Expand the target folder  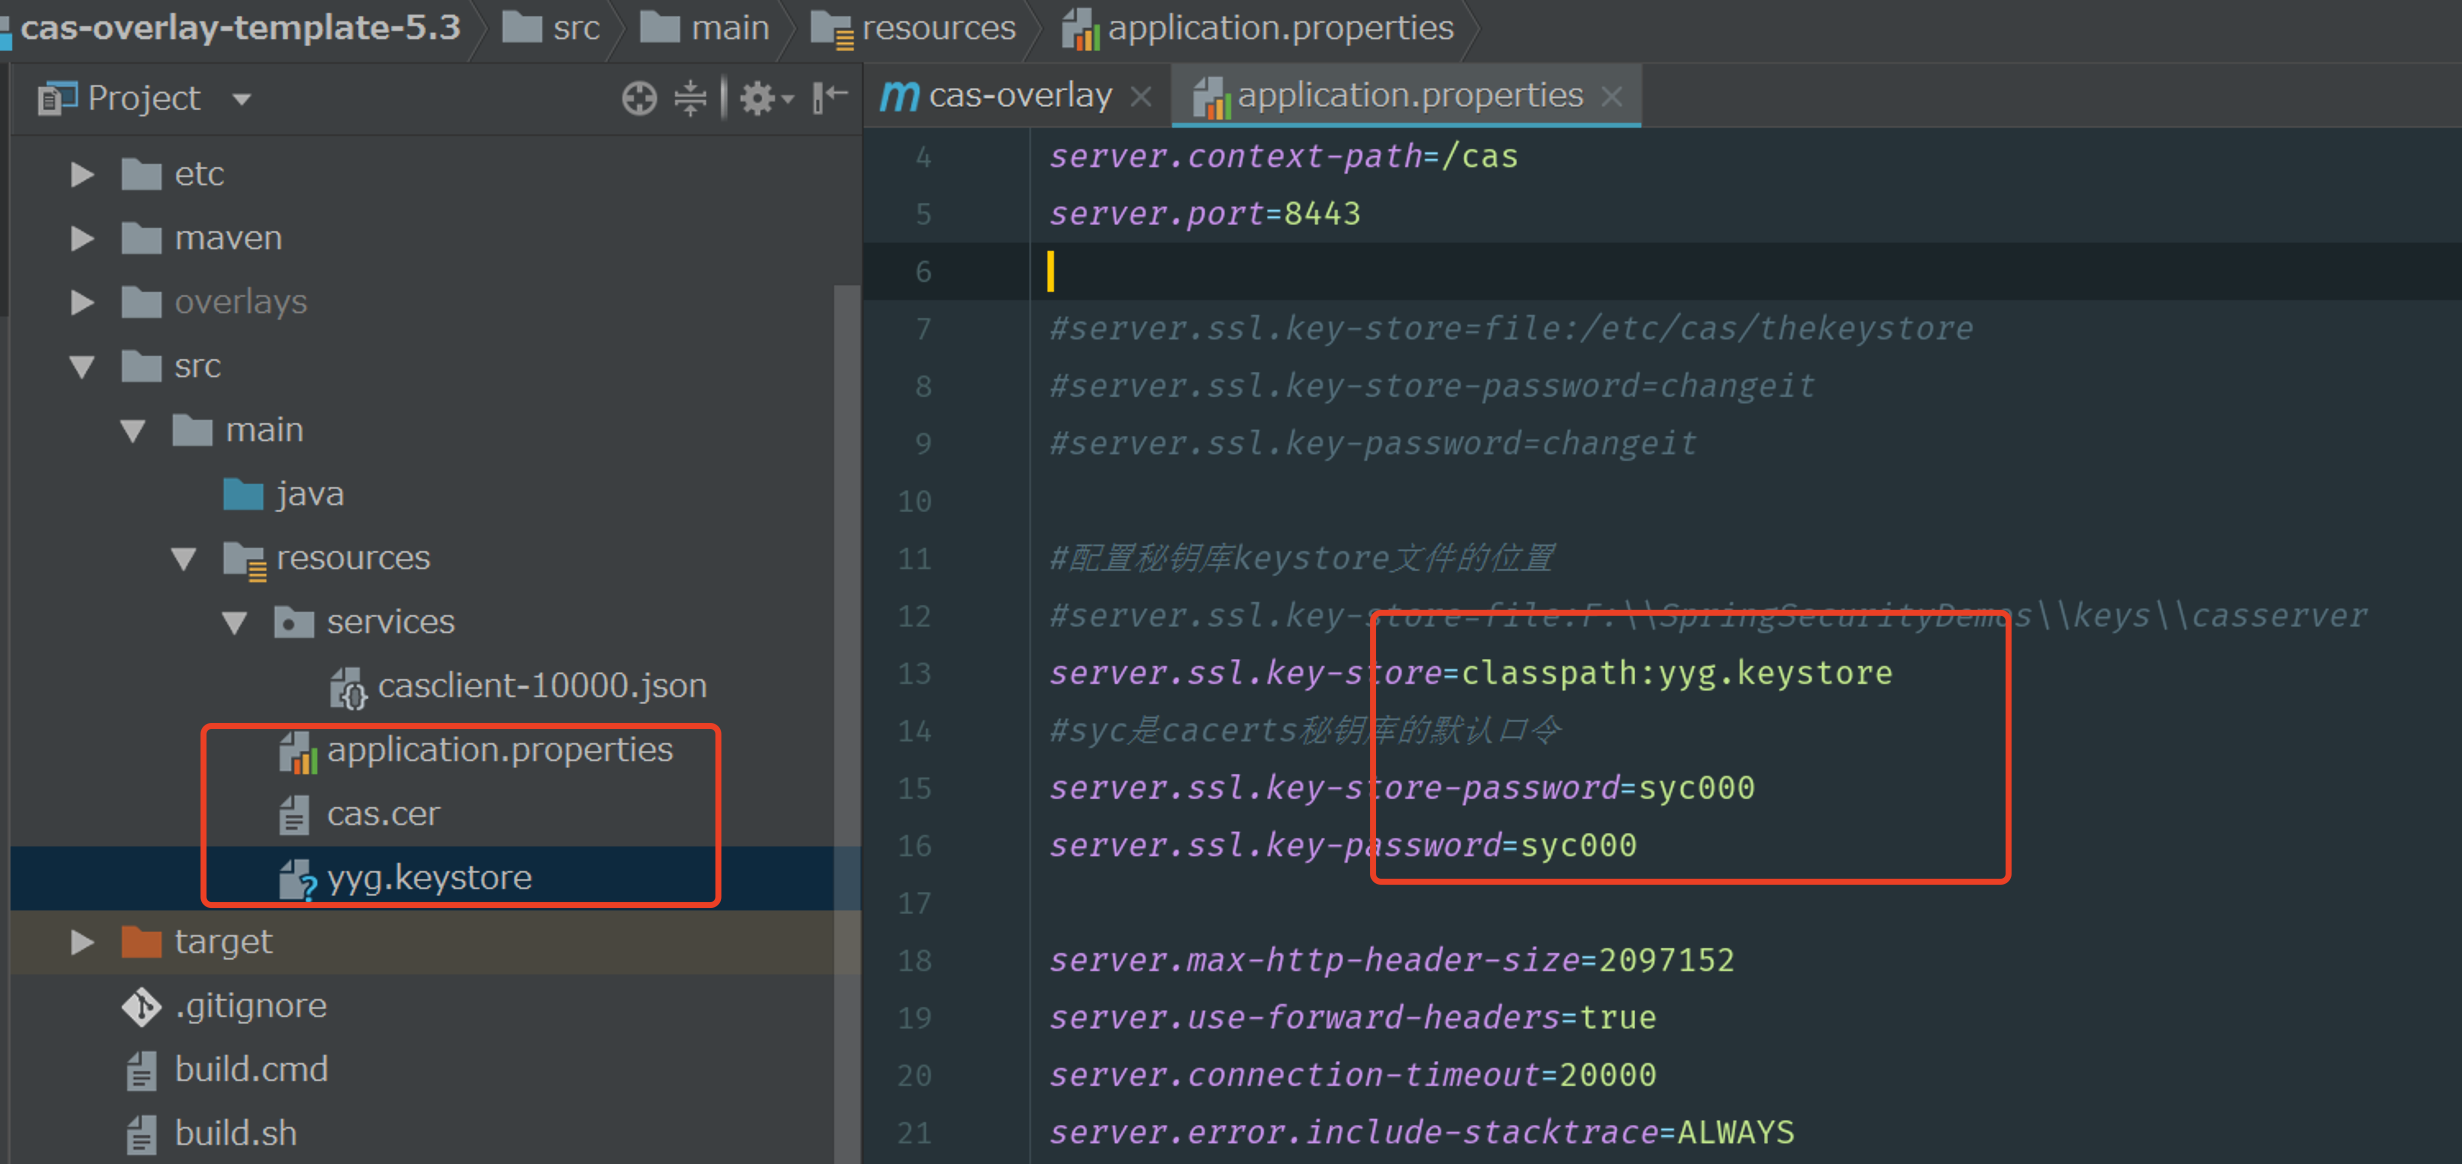[x=81, y=941]
